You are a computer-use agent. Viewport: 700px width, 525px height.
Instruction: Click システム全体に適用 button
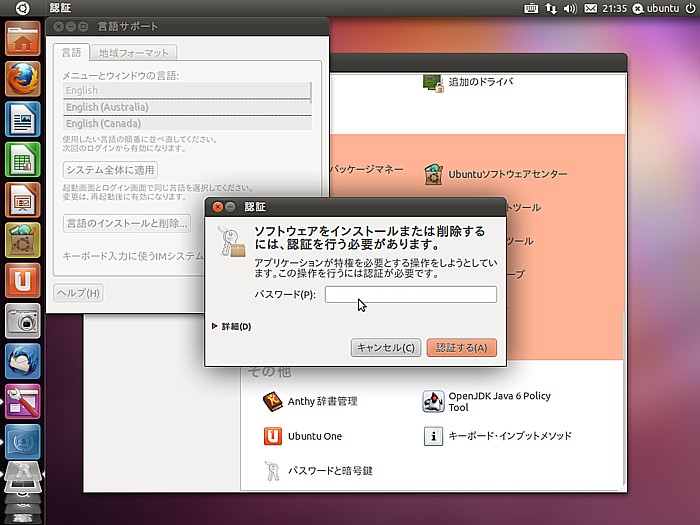tap(110, 170)
